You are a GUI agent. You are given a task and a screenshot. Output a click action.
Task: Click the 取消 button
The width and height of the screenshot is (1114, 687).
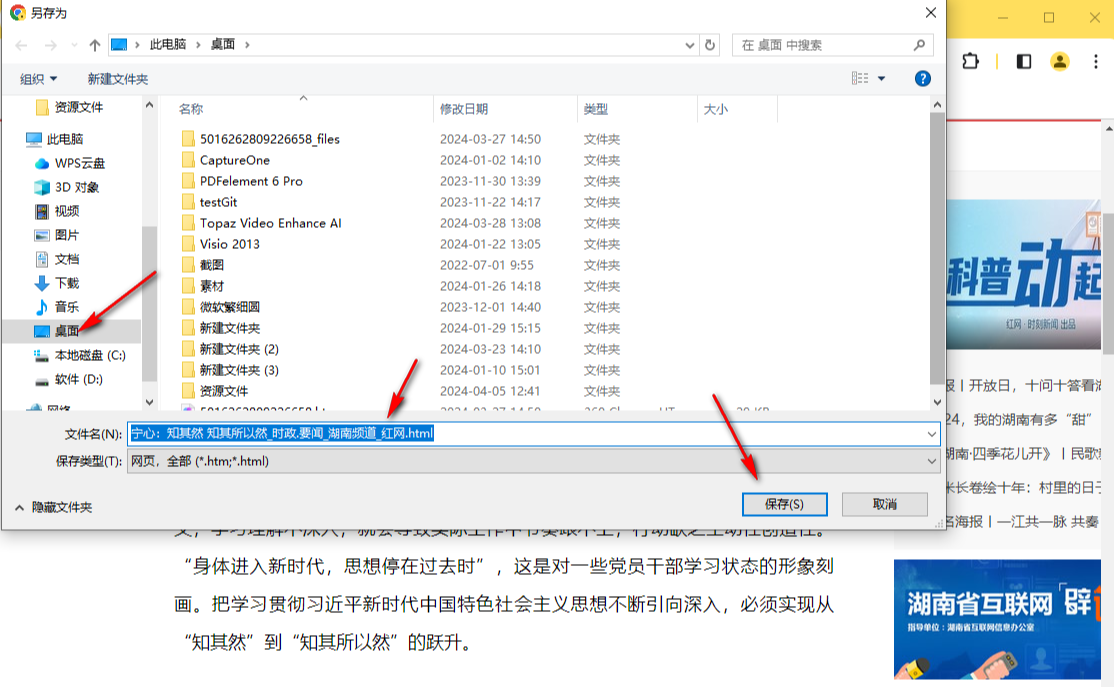pyautogui.click(x=885, y=504)
